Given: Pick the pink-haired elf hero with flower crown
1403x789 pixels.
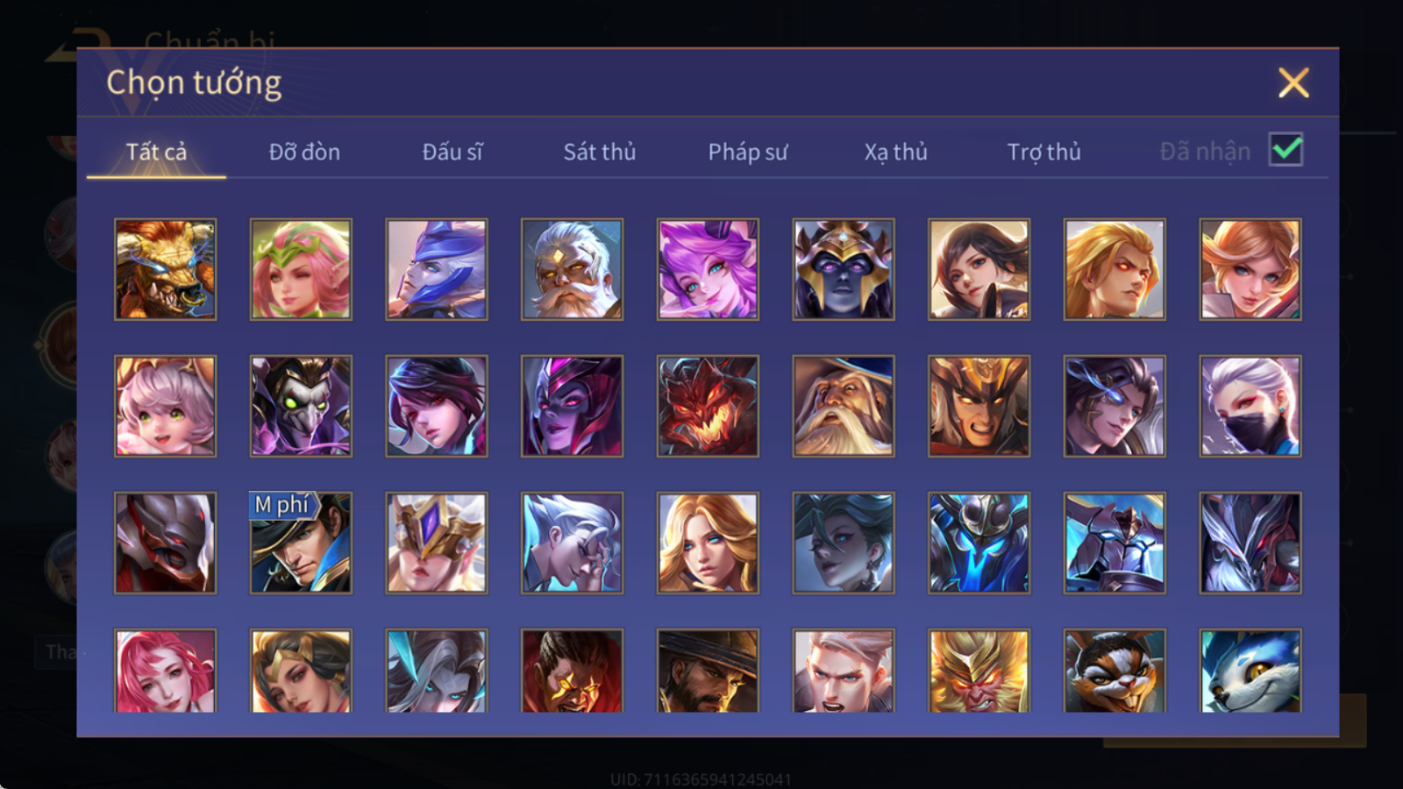Looking at the screenshot, I should tap(301, 269).
